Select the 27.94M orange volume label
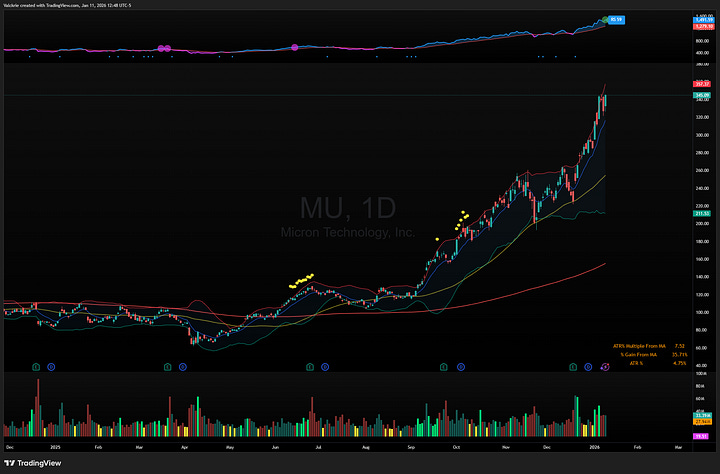The image size is (720, 474). click(702, 421)
